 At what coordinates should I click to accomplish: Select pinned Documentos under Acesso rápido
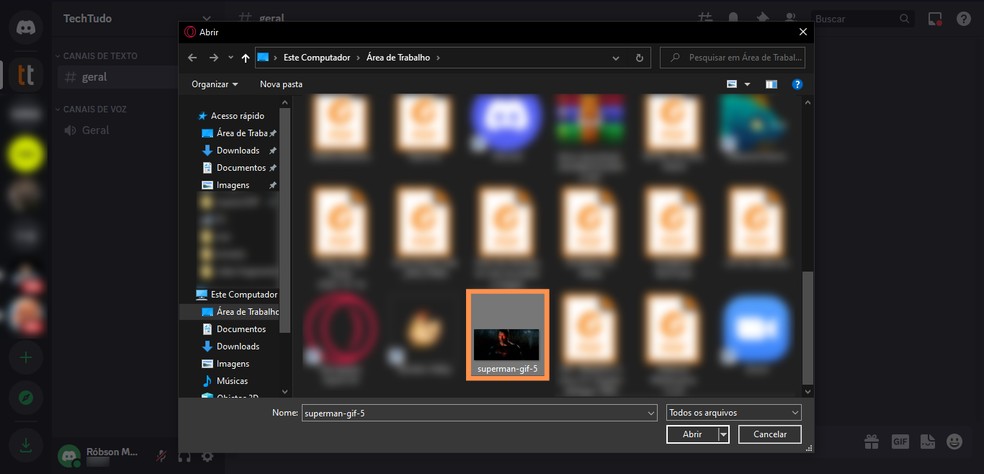[239, 168]
